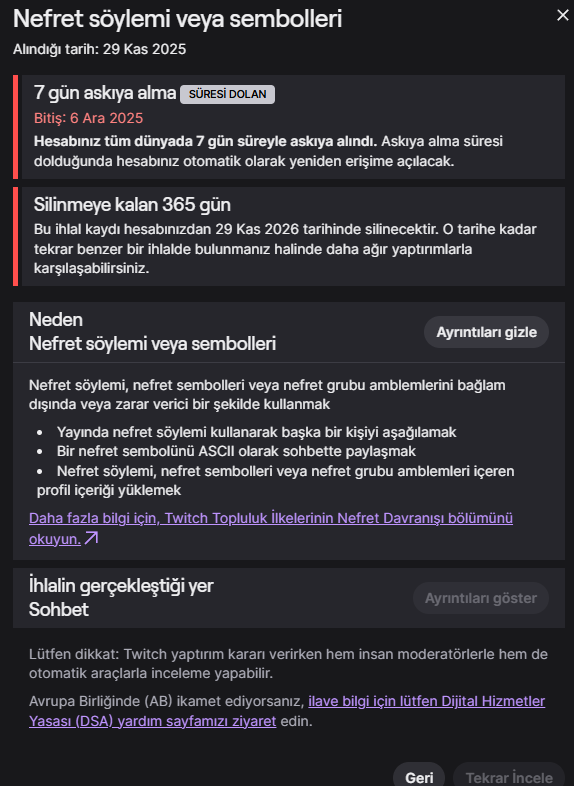Click the bullet about ASCII nefret sembolü
This screenshot has width=574, height=786.
(x=236, y=451)
